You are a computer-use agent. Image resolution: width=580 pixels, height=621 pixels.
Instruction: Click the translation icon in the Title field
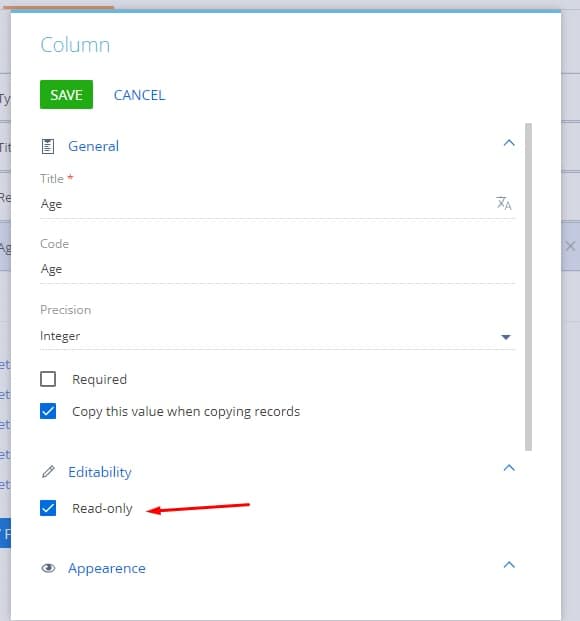coord(504,204)
